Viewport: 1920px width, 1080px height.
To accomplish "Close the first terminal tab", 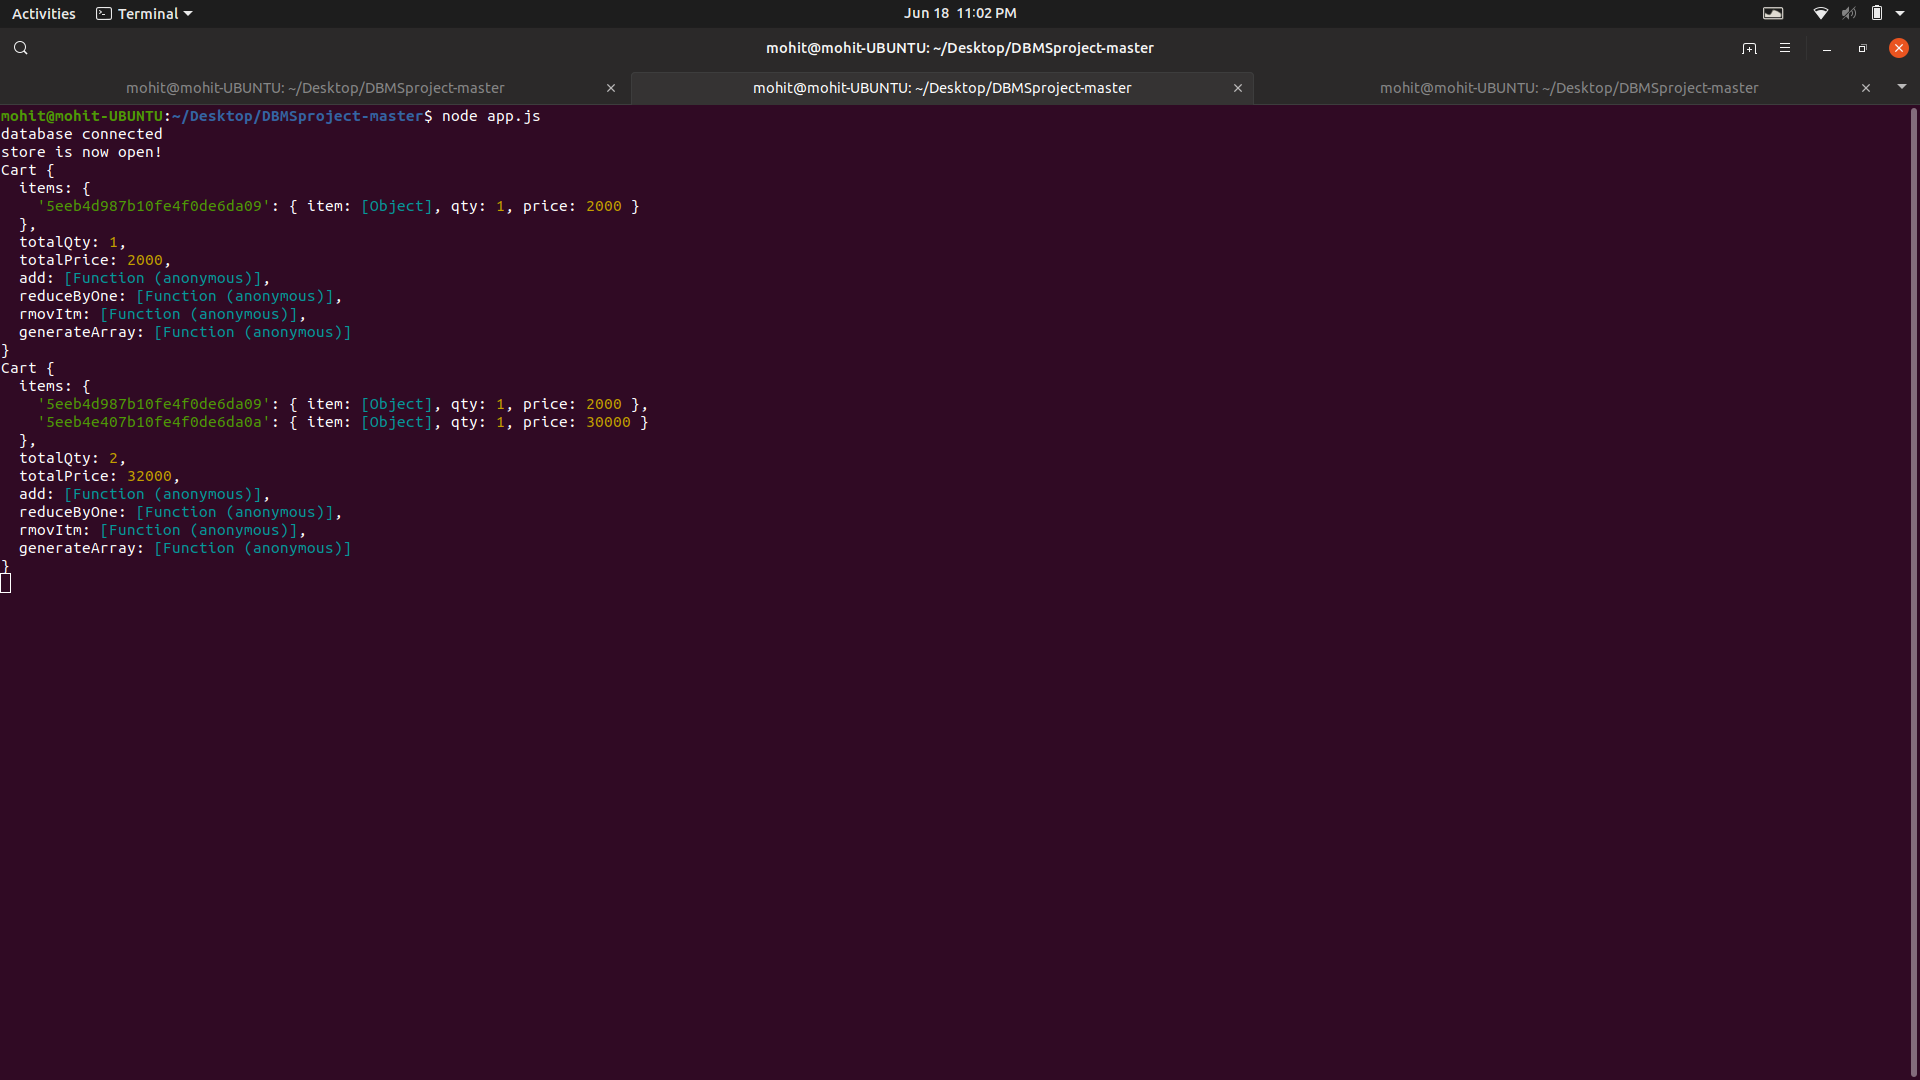I will [611, 88].
